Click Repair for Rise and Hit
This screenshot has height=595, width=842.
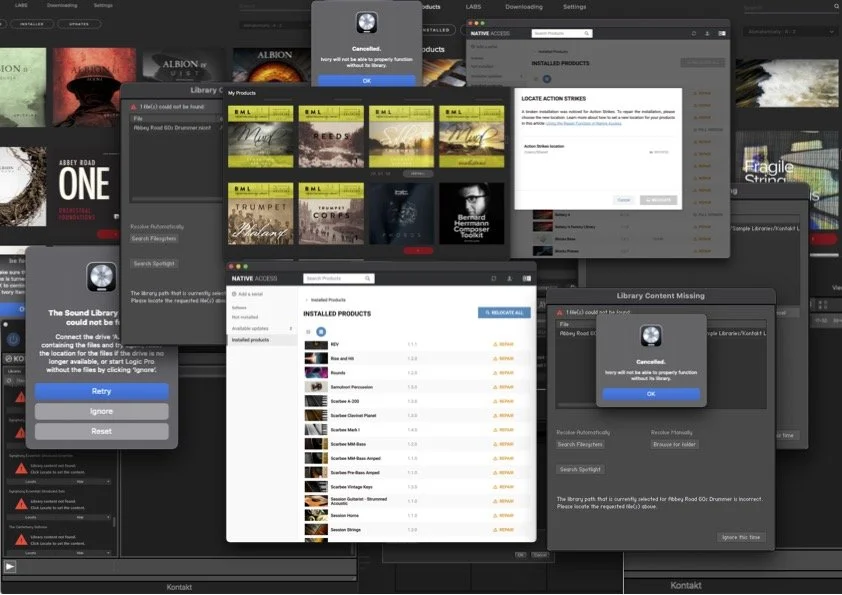click(504, 358)
